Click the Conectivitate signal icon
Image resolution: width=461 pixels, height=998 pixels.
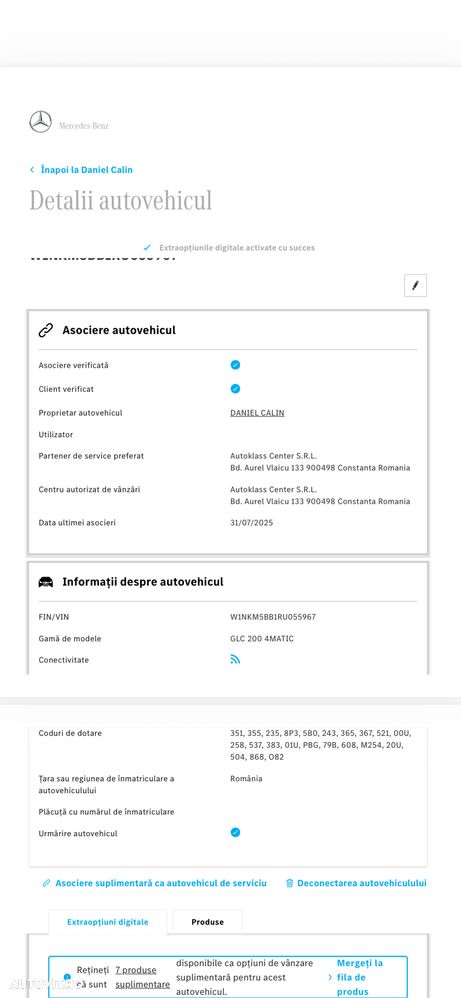(x=235, y=660)
